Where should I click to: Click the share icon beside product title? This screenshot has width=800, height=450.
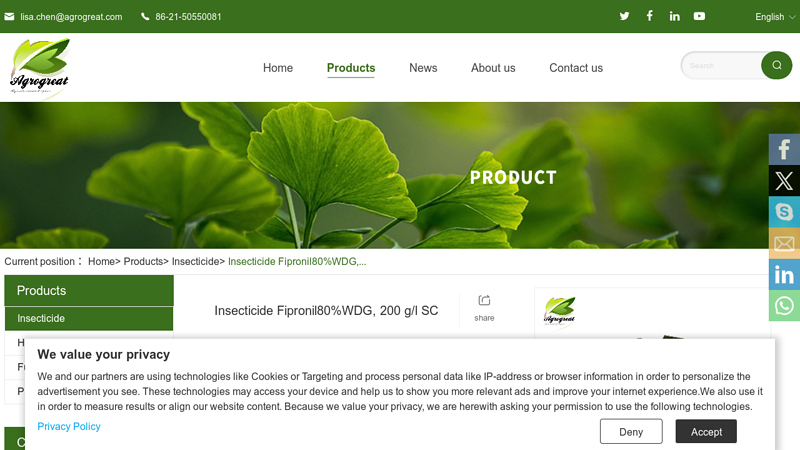click(x=484, y=308)
